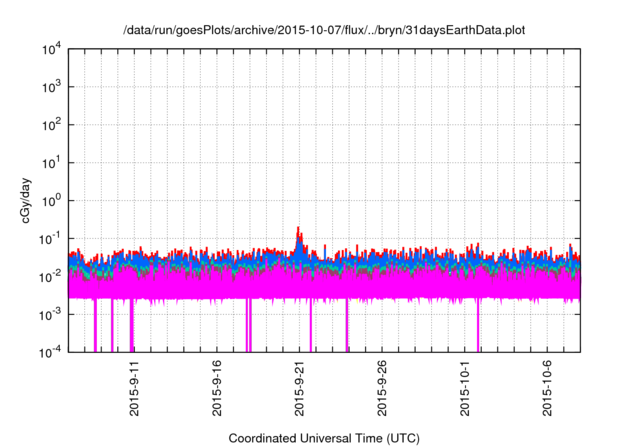The width and height of the screenshot is (640, 448).
Task: Click the 10^-3 y-axis tick label
Action: (x=50, y=315)
